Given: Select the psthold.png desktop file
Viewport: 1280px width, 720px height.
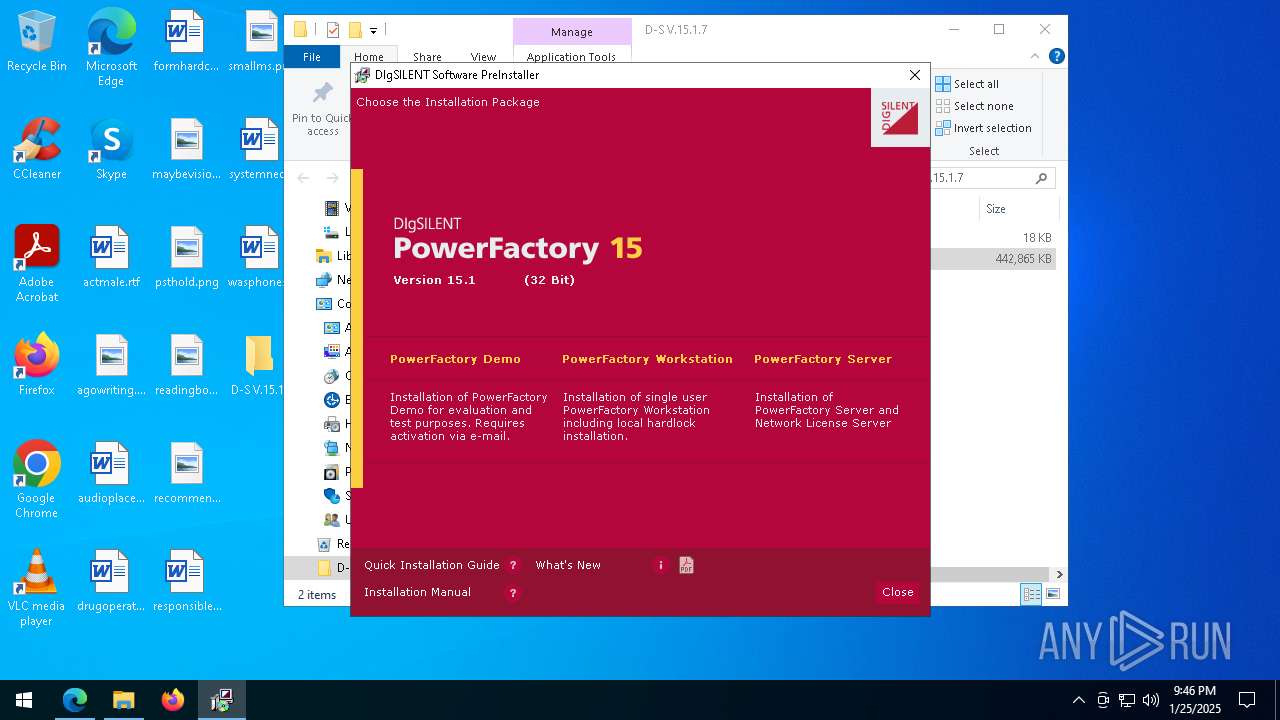Looking at the screenshot, I should click(x=187, y=258).
